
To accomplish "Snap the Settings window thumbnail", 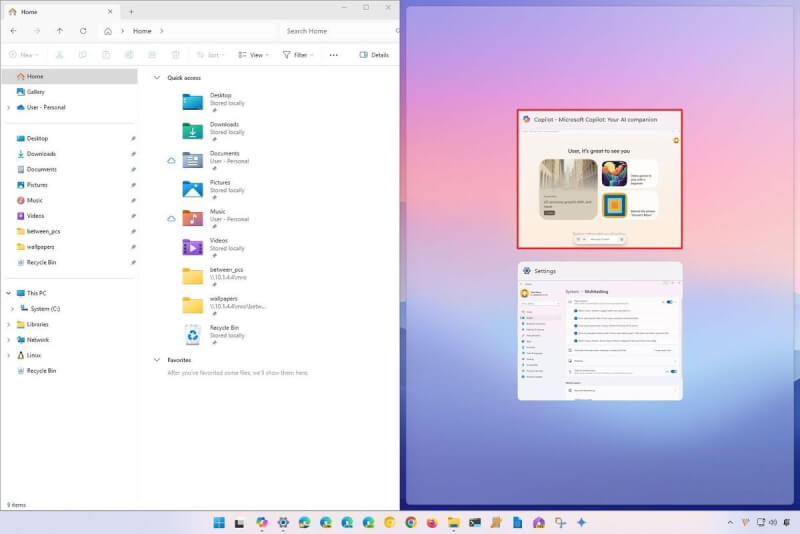I will pyautogui.click(x=599, y=331).
